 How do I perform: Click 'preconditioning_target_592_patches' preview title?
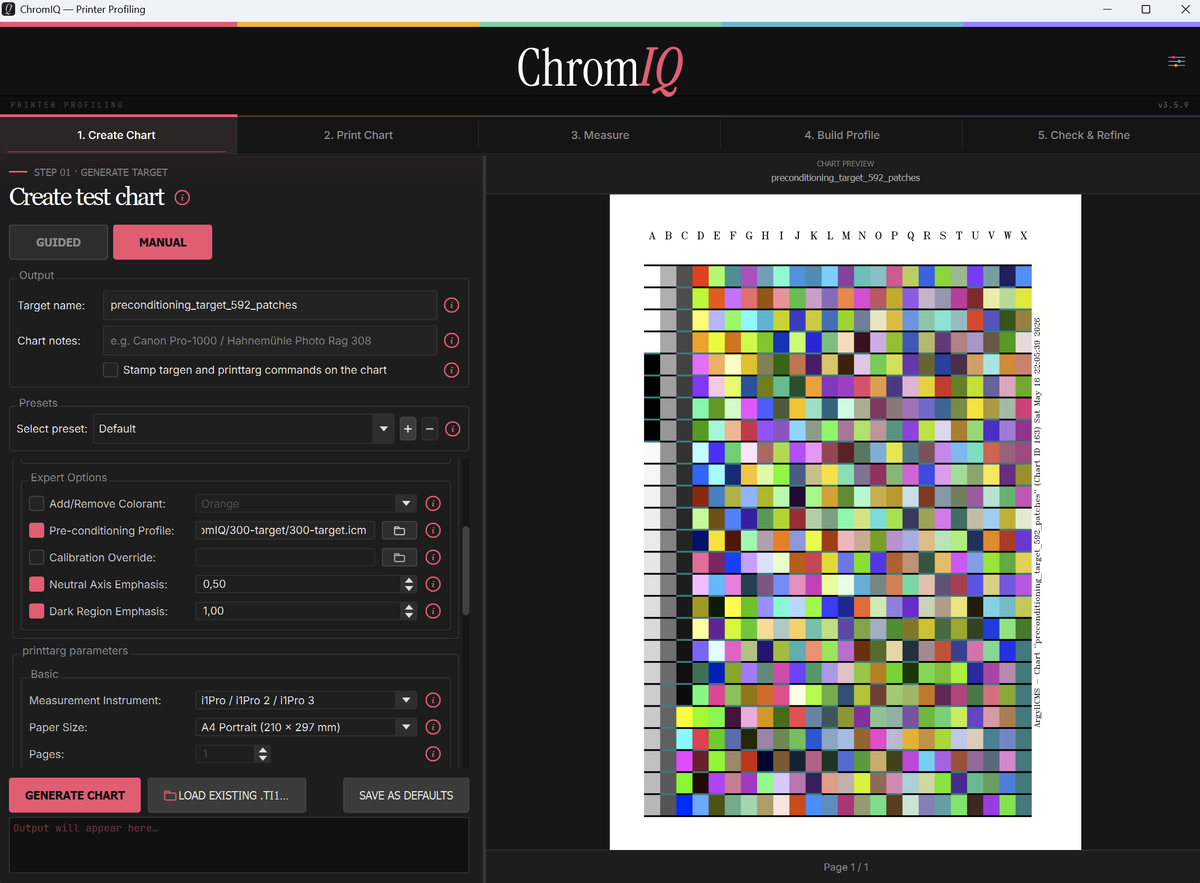845,178
